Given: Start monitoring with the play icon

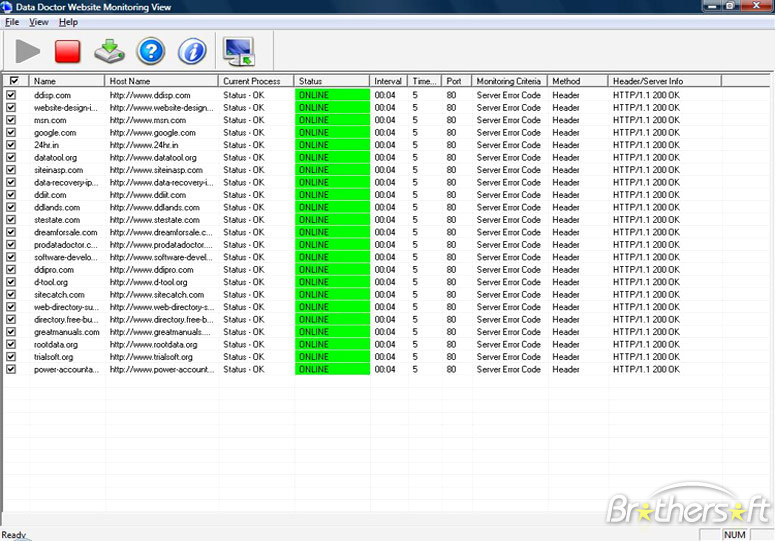Looking at the screenshot, I should click(x=27, y=51).
